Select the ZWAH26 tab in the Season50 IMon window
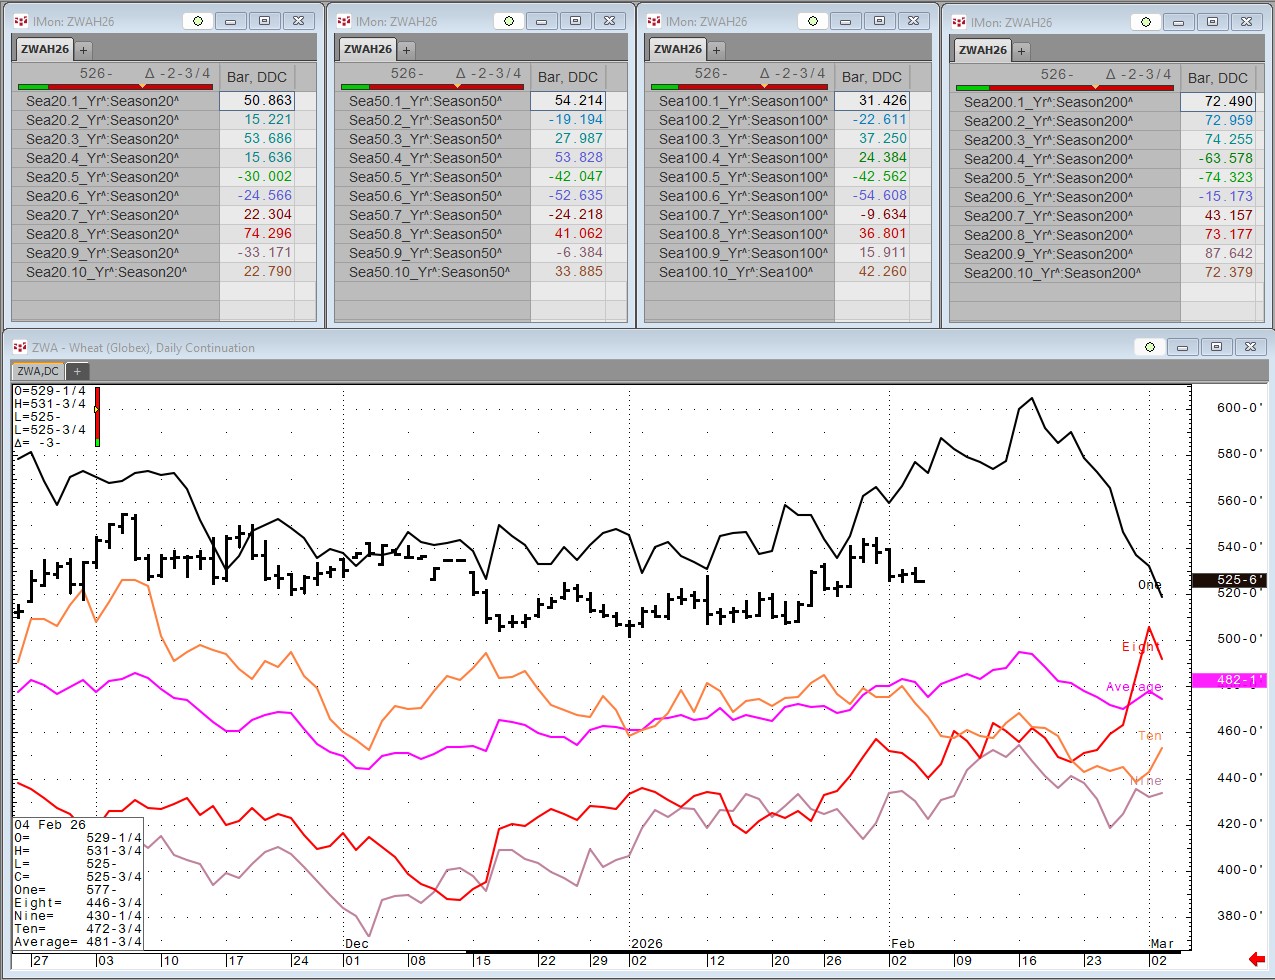 tap(368, 49)
